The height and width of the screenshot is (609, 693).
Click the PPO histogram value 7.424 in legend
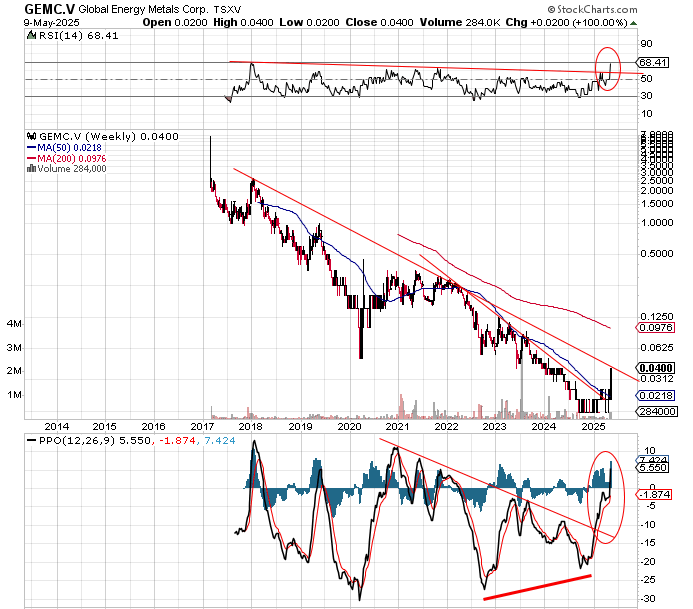tap(220, 441)
